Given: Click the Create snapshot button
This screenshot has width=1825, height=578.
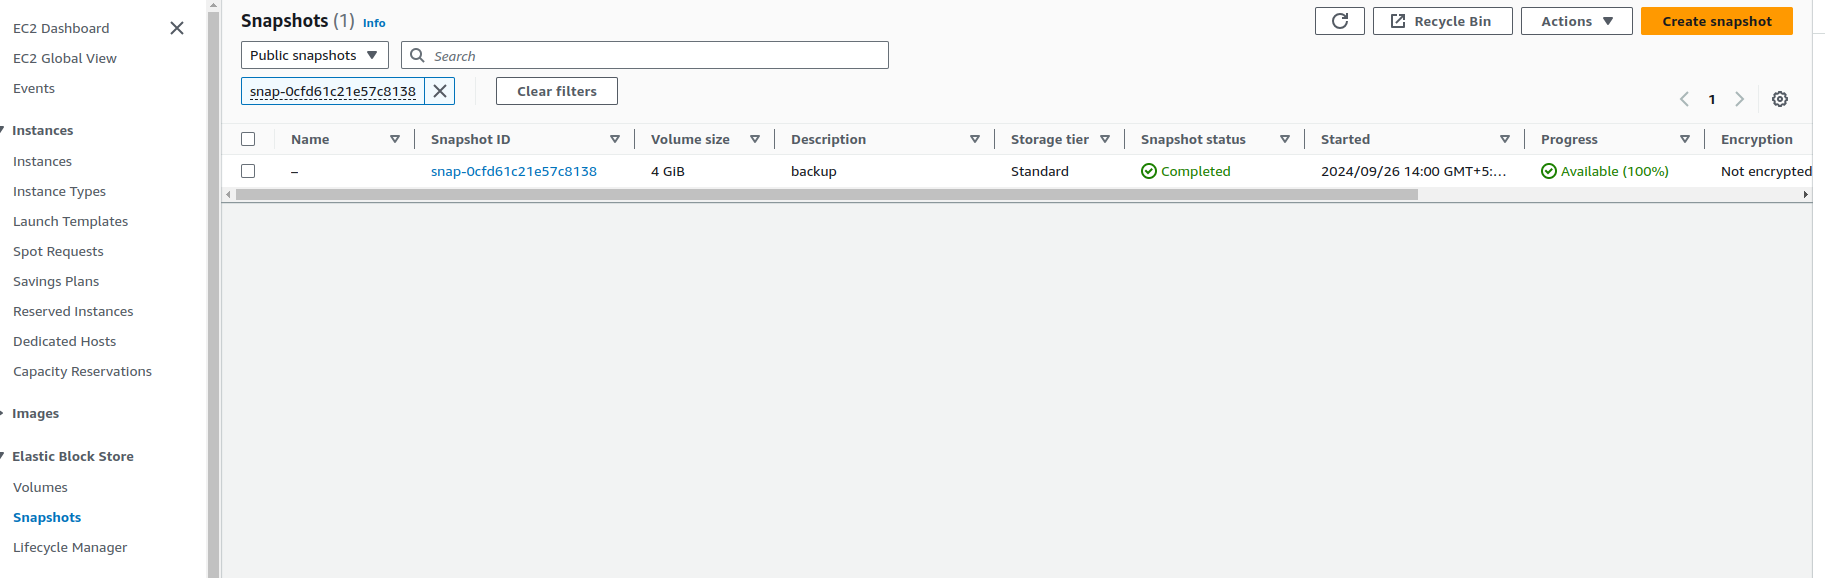Looking at the screenshot, I should [x=1716, y=21].
